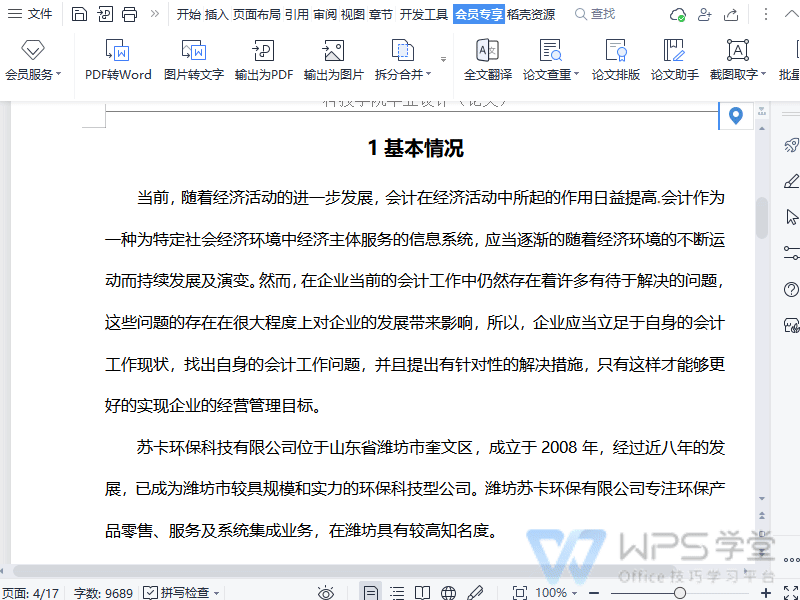Start 全文翻译 translation tool
The width and height of the screenshot is (800, 600).
pyautogui.click(x=488, y=60)
